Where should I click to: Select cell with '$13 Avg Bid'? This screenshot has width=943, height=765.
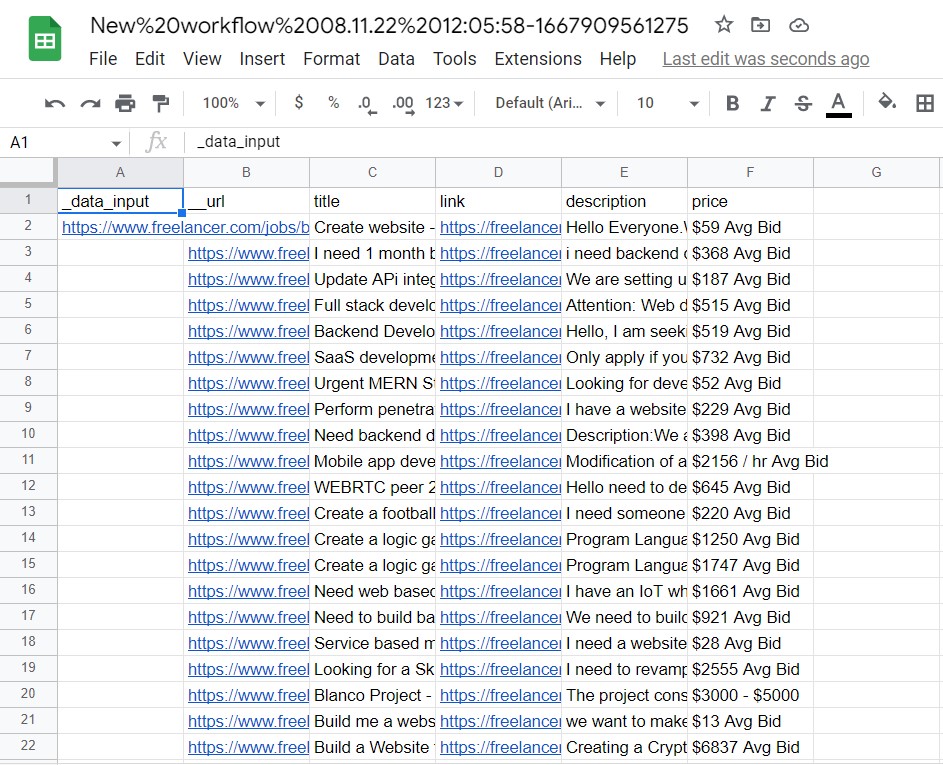[x=750, y=720]
